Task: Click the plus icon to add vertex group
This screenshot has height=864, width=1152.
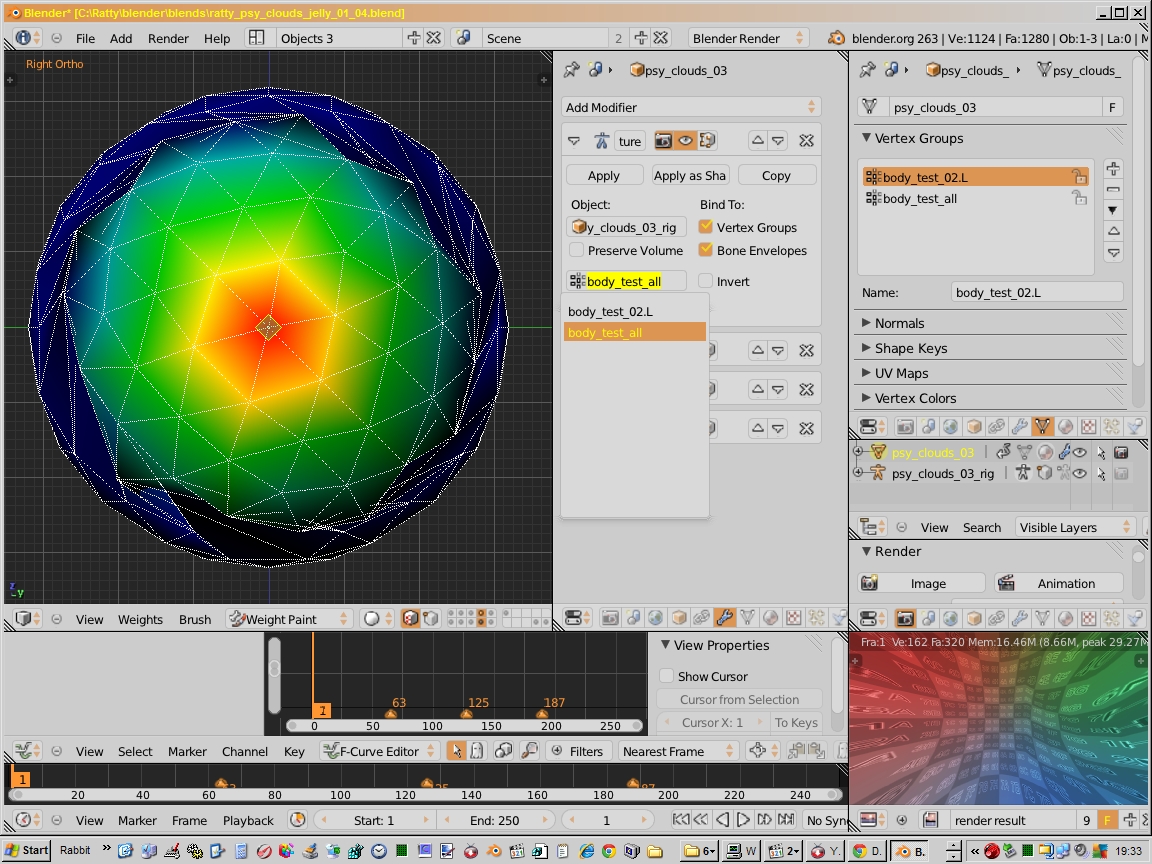Action: point(1113,169)
